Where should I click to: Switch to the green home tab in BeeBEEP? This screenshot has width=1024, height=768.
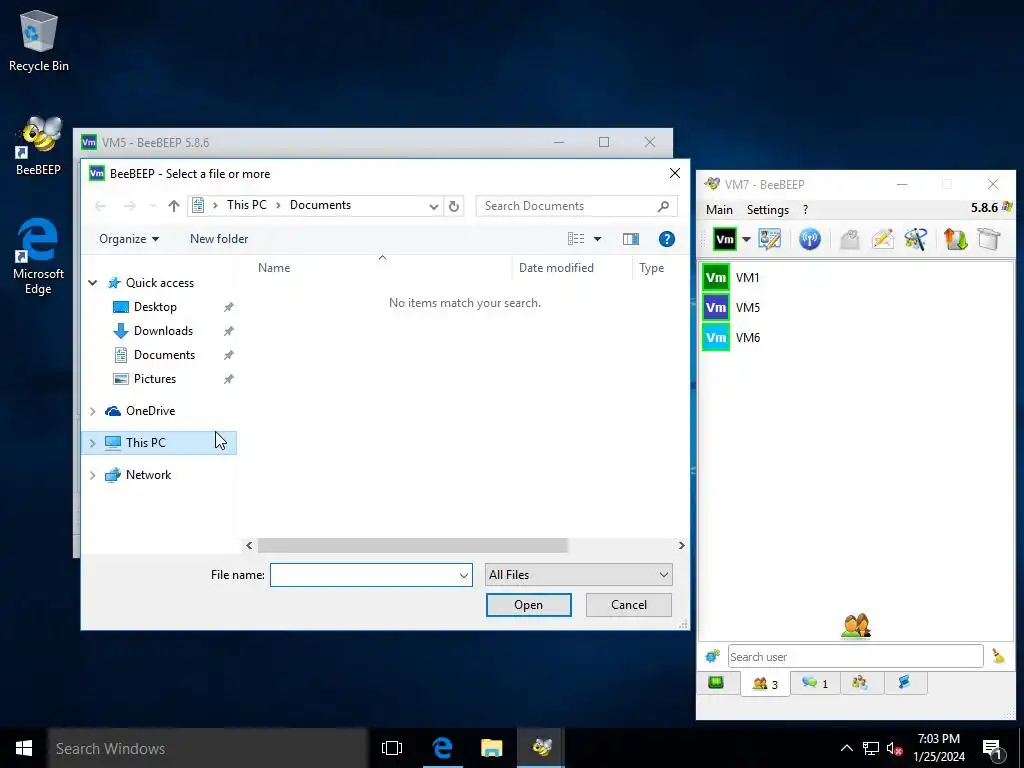tap(716, 683)
